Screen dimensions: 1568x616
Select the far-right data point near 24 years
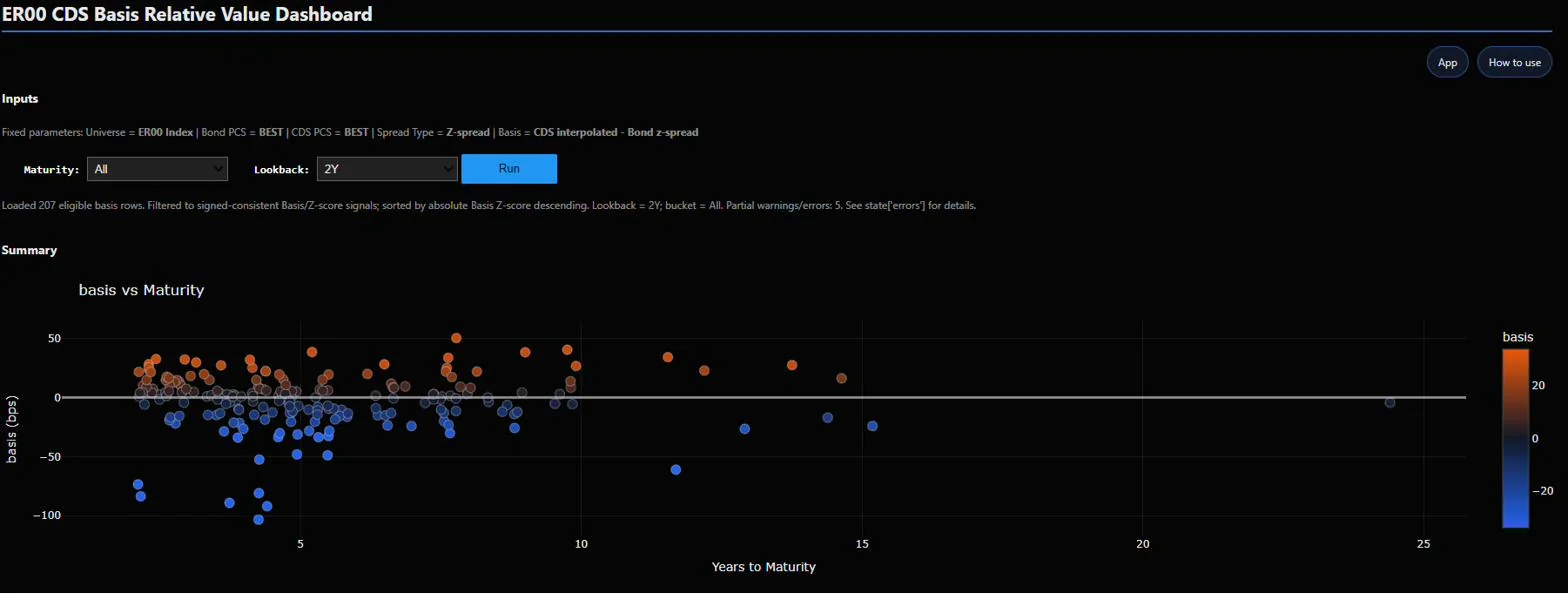tap(1389, 402)
